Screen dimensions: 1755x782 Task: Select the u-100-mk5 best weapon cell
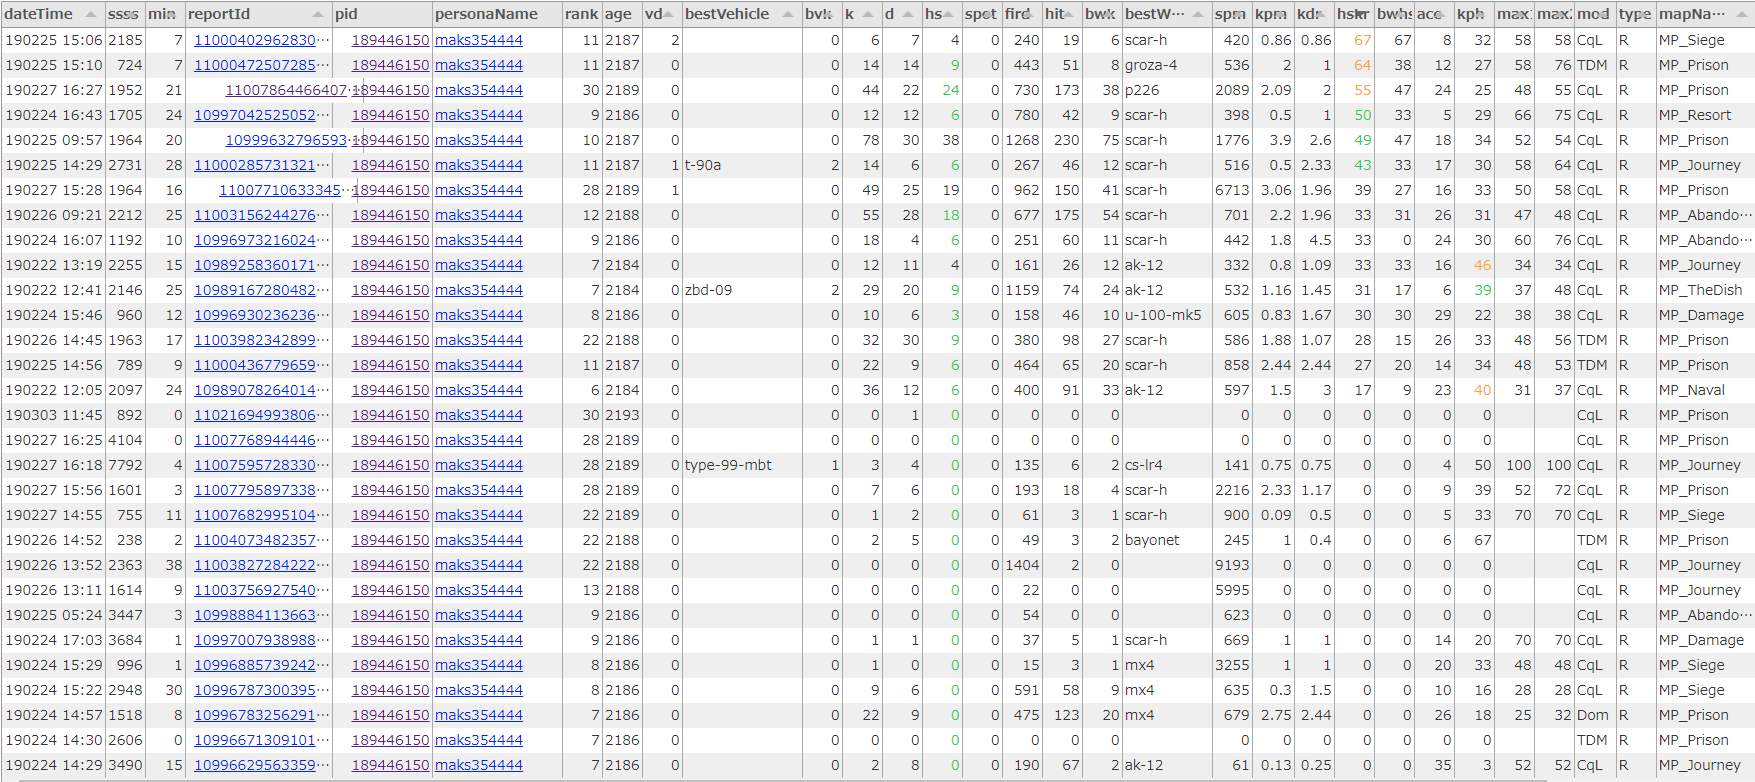pos(1167,315)
